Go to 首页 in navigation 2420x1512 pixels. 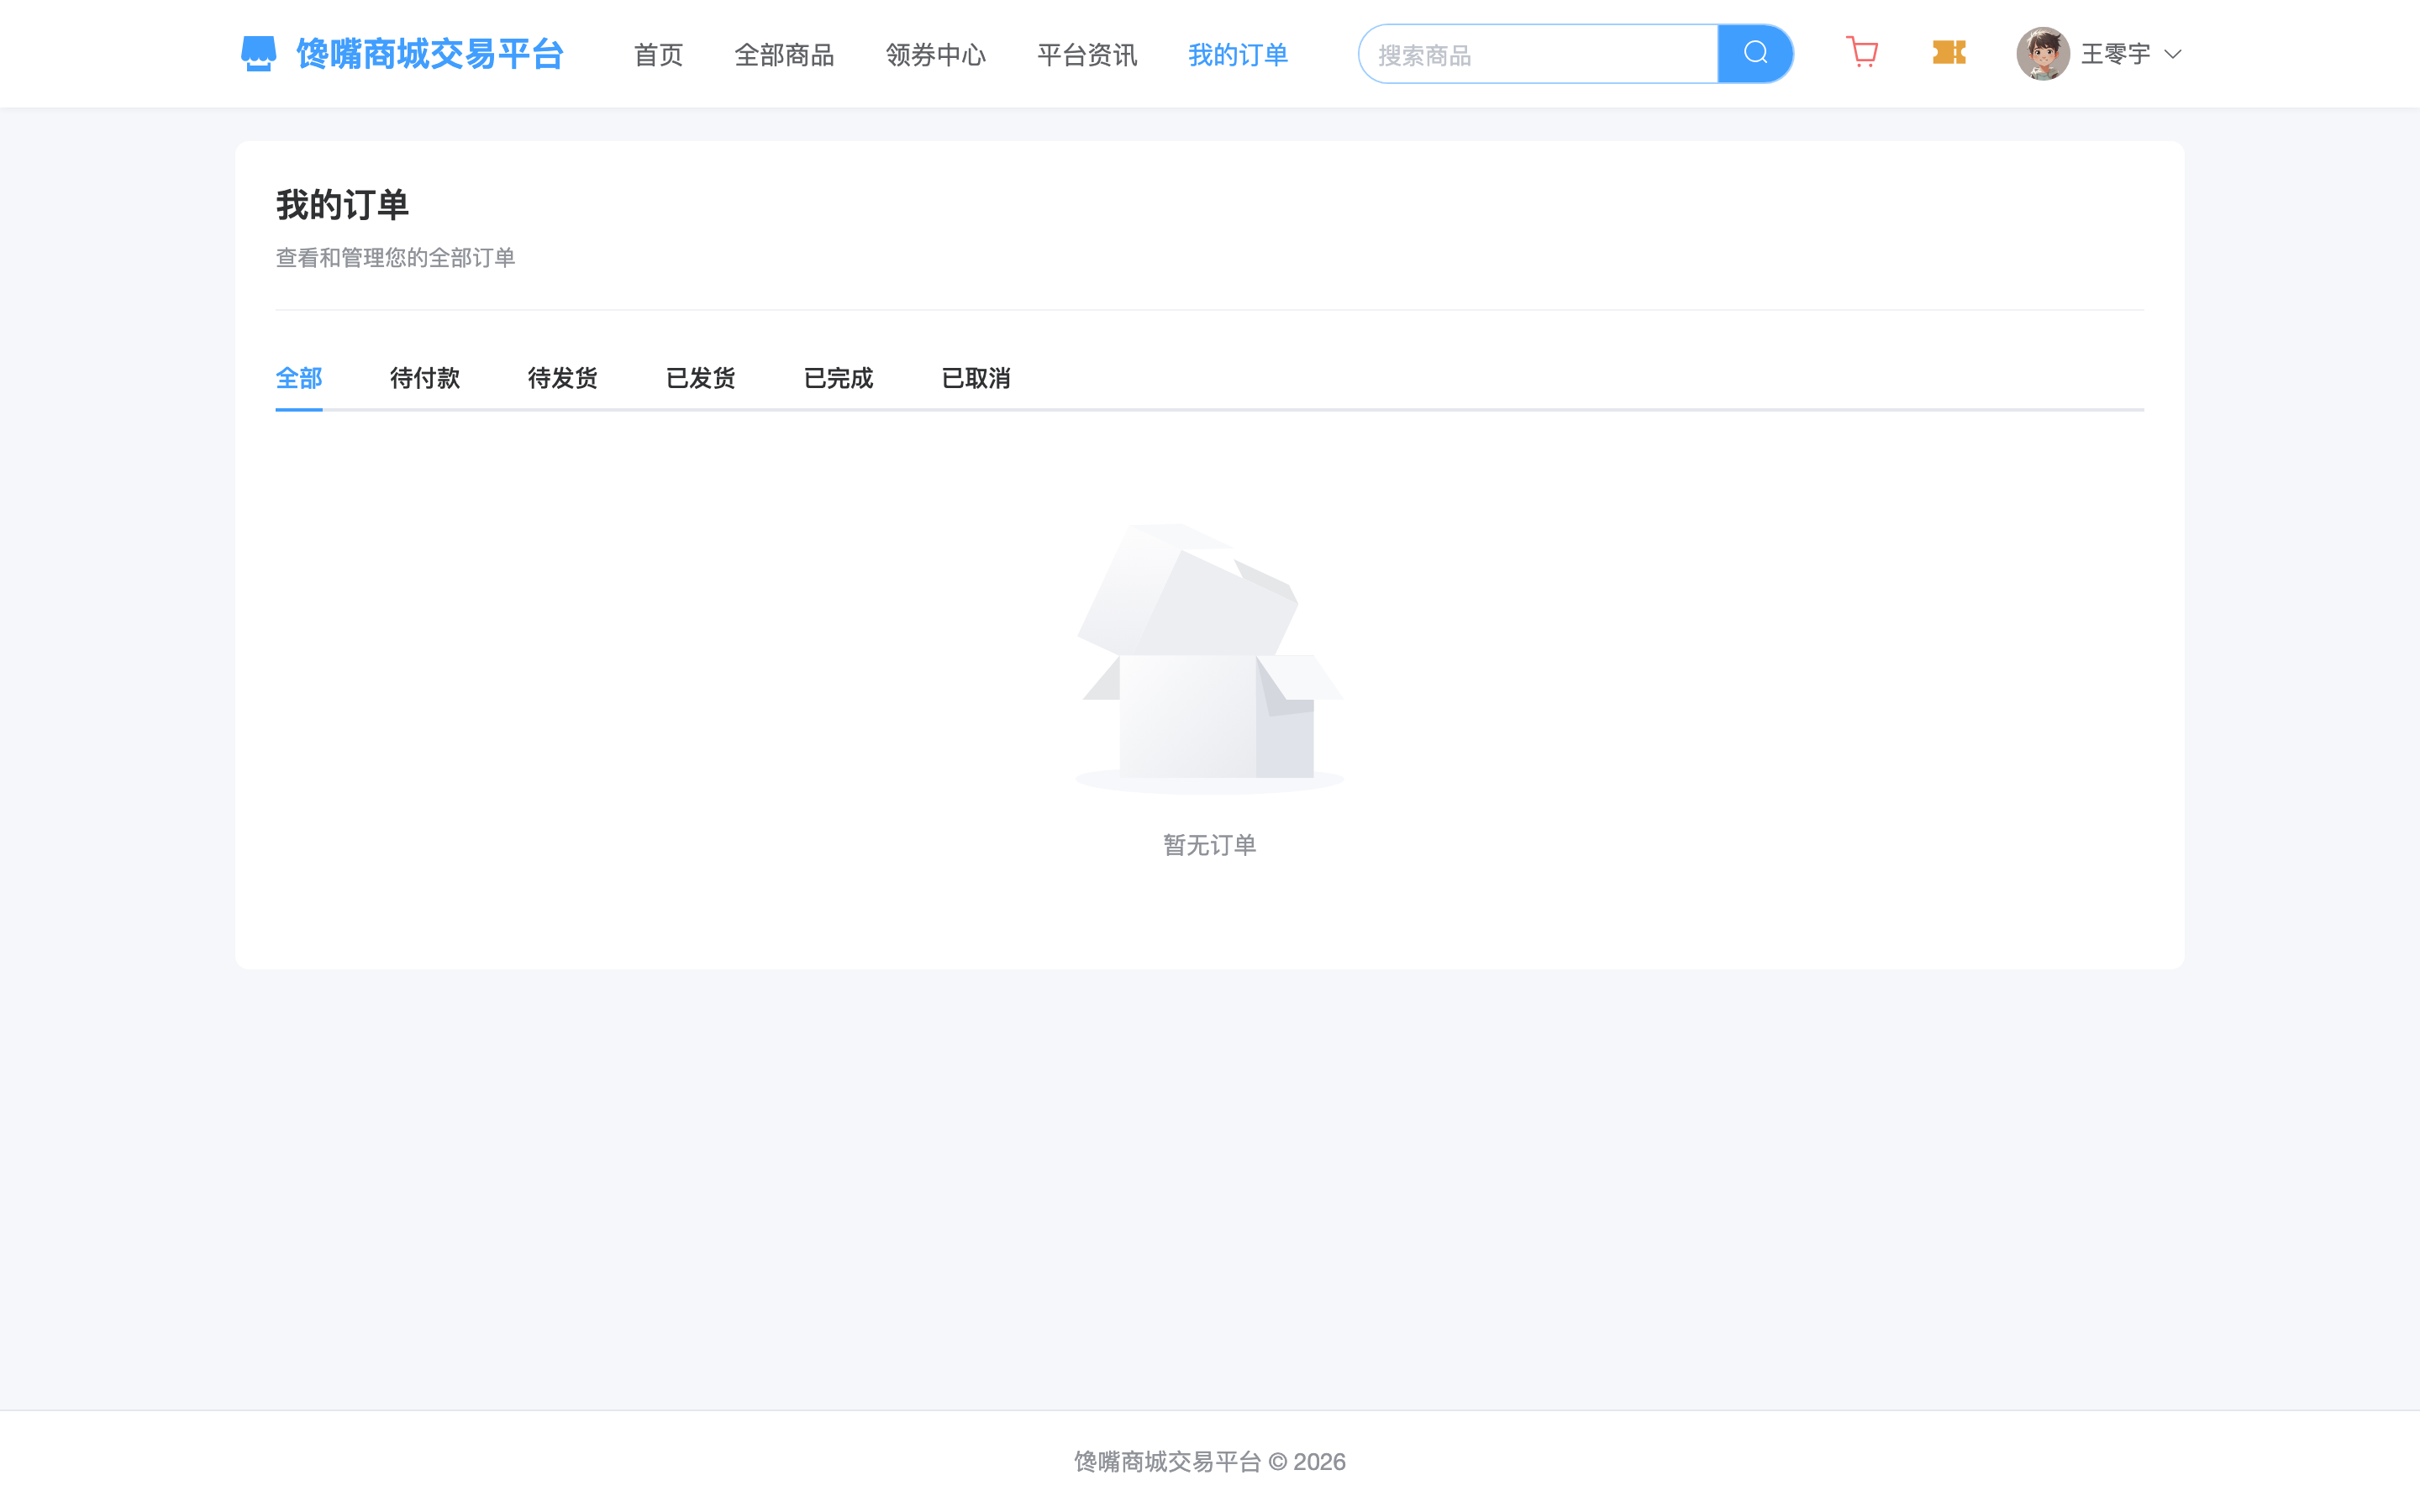pyautogui.click(x=658, y=55)
